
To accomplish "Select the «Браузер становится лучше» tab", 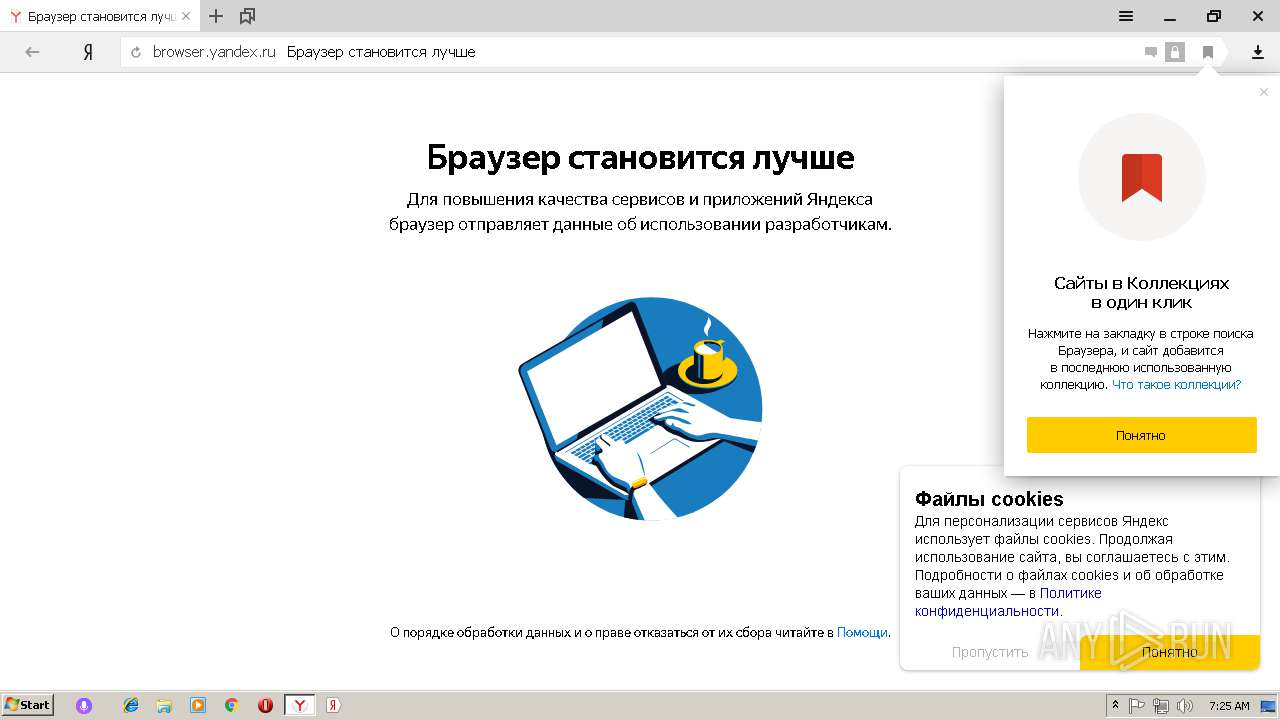I will click(x=100, y=17).
